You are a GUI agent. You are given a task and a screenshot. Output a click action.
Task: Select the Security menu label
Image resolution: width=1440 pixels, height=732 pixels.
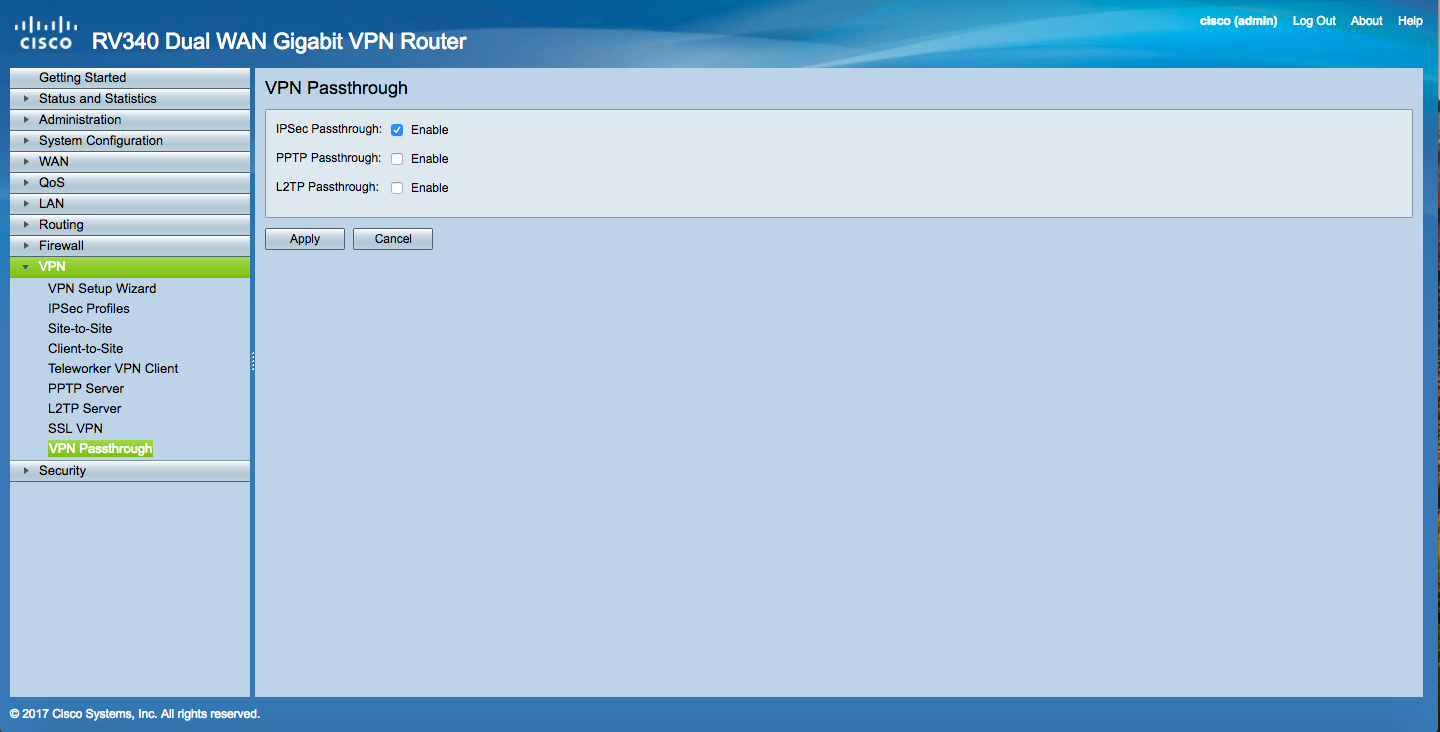(x=62, y=471)
